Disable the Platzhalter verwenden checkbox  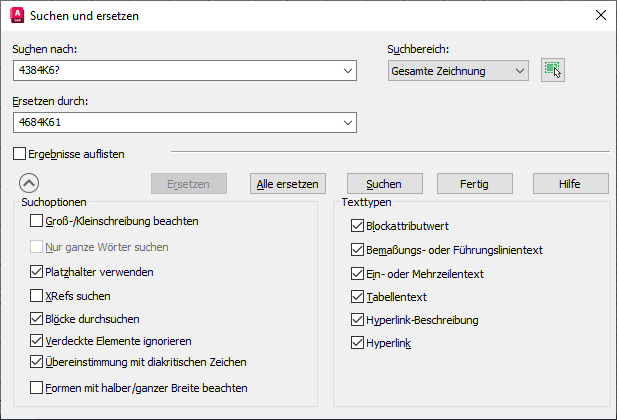tap(37, 271)
